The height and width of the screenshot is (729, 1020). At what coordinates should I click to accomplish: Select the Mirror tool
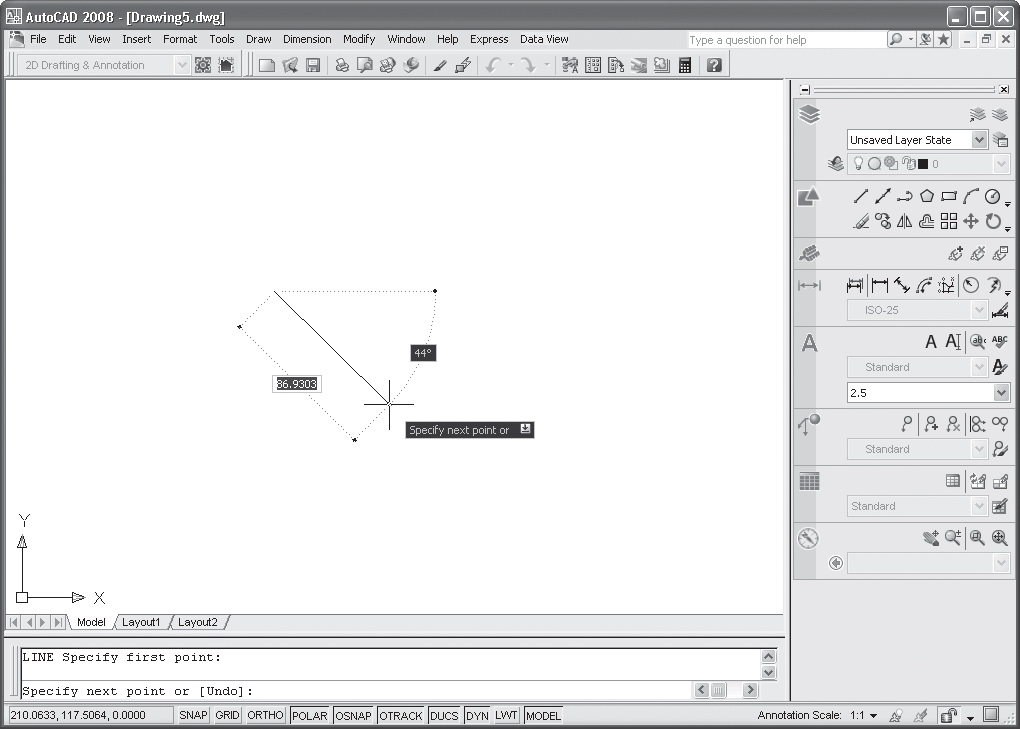(905, 222)
